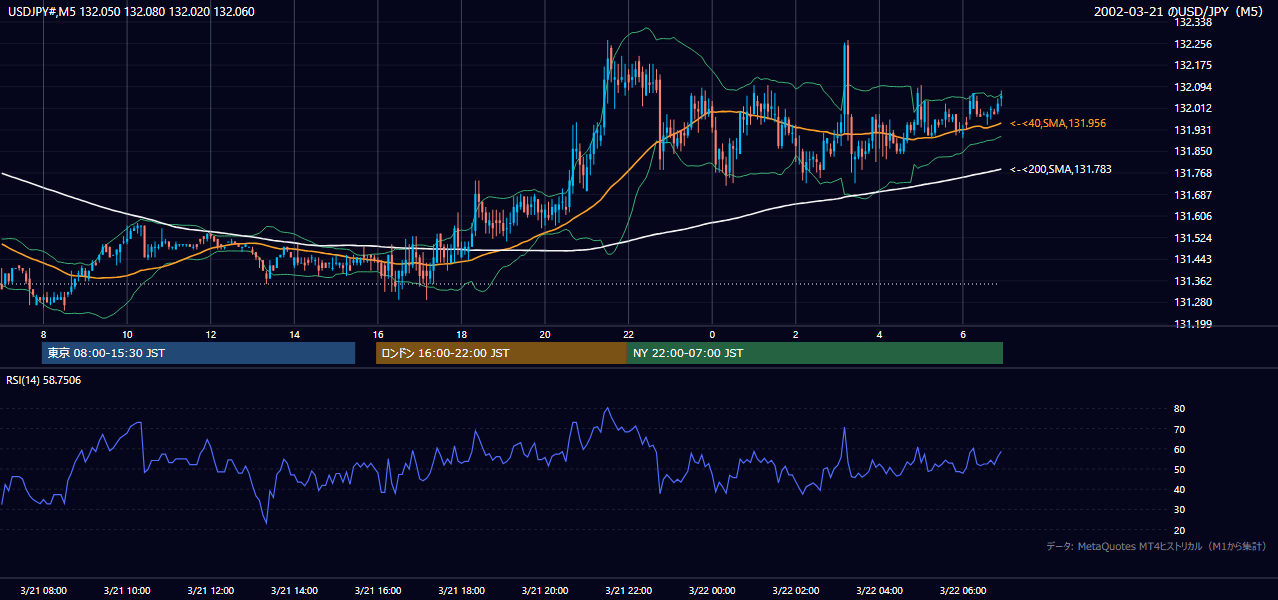
Task: Click price axis value 132.094
Action: click(x=1193, y=87)
